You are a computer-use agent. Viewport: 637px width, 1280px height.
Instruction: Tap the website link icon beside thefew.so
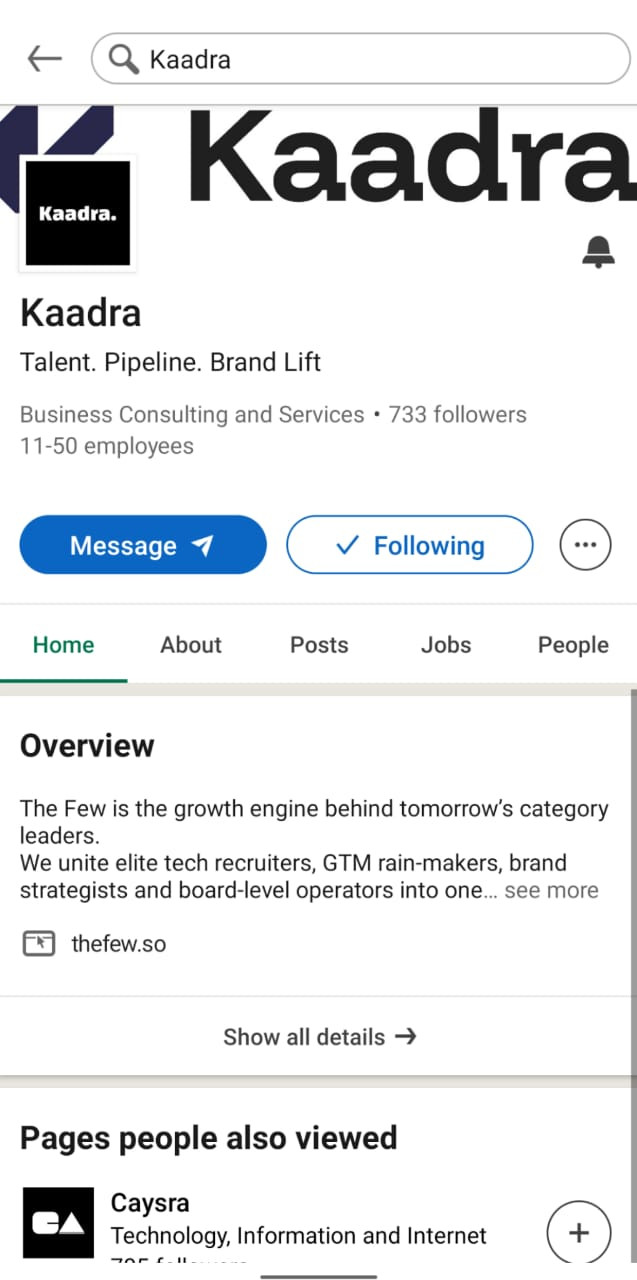pos(38,943)
